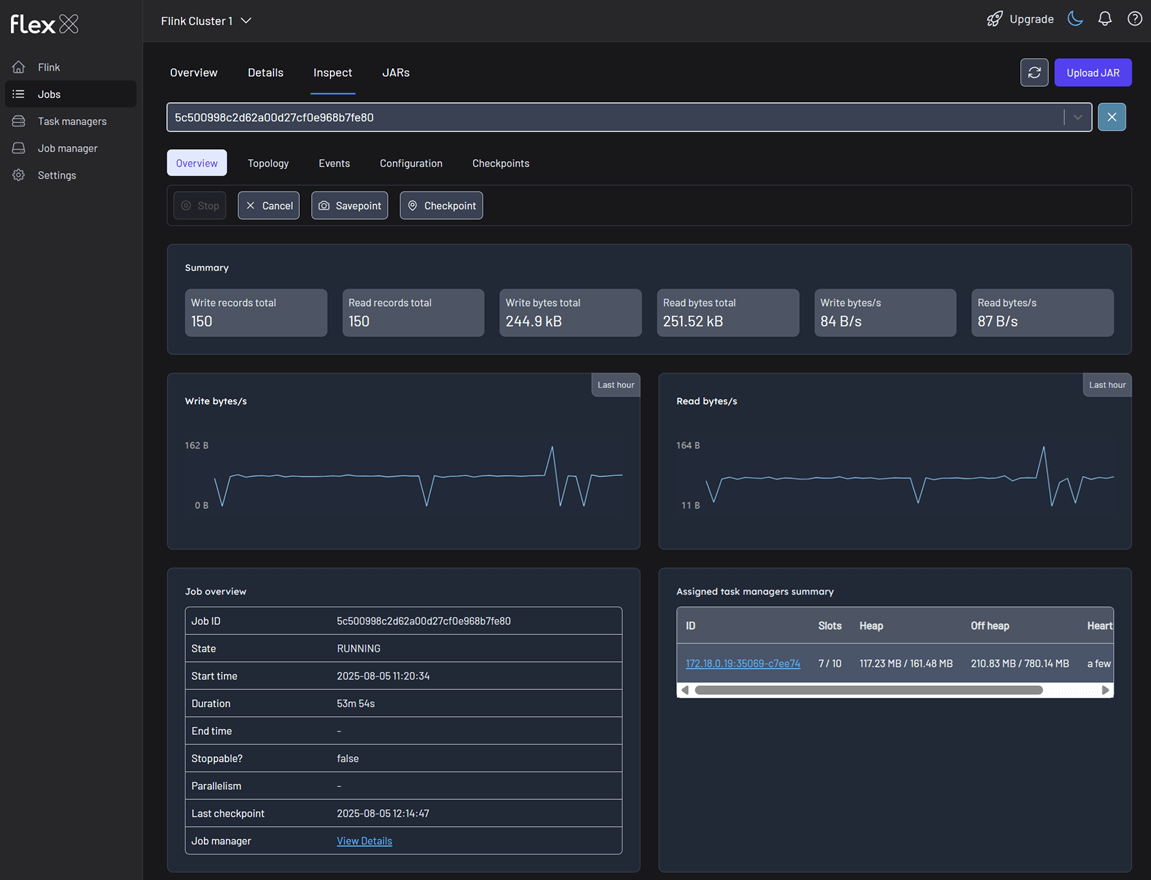Screen dimensions: 1151x880
Task: Expand the Flink Cluster 1 dropdown
Action: [206, 21]
